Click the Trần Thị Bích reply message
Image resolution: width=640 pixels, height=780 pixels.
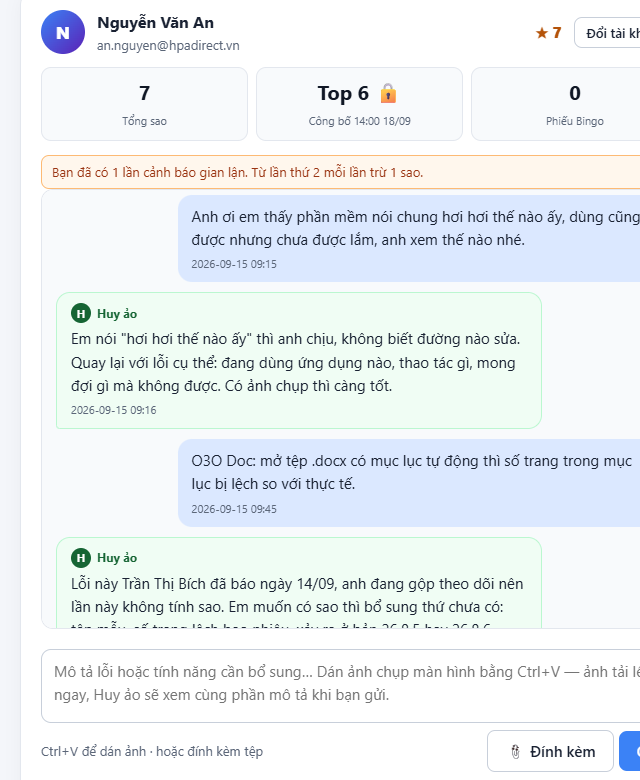tap(299, 583)
